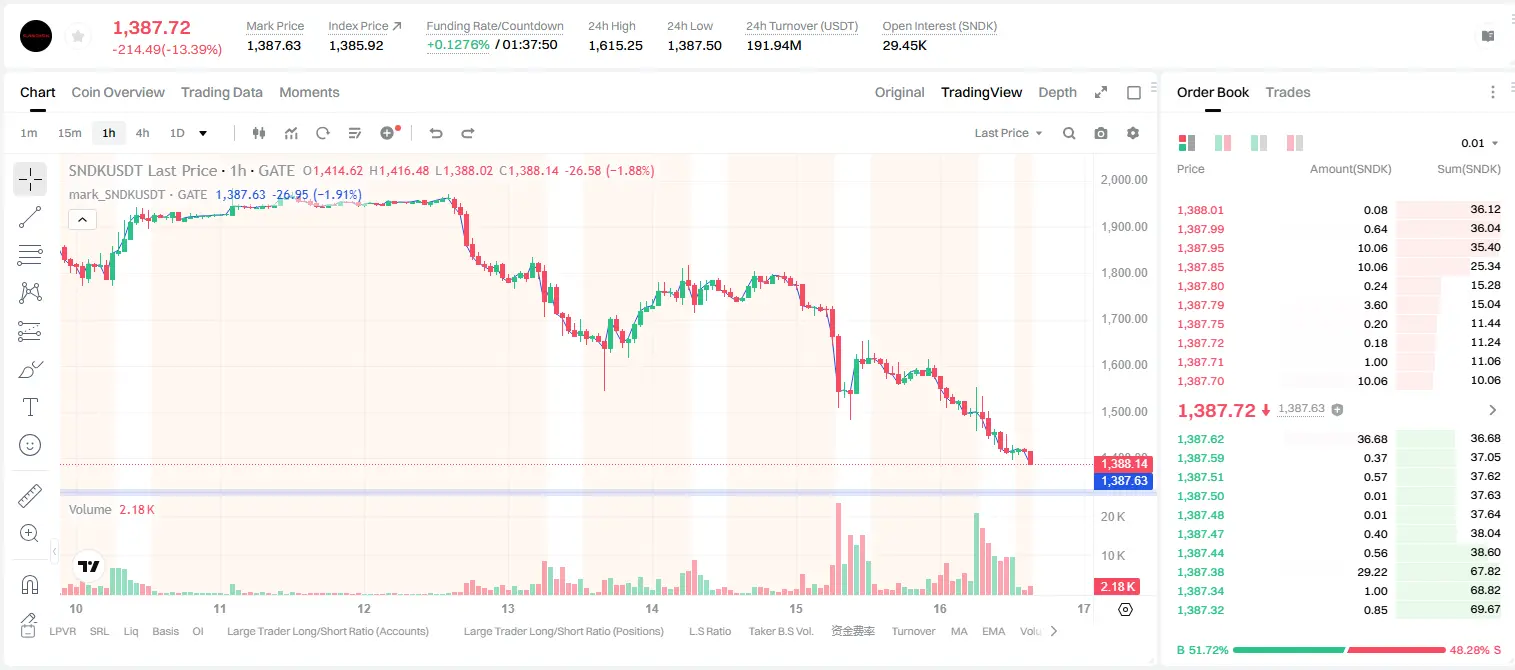Select the ruler measure tool
Image resolution: width=1515 pixels, height=670 pixels.
(x=30, y=496)
